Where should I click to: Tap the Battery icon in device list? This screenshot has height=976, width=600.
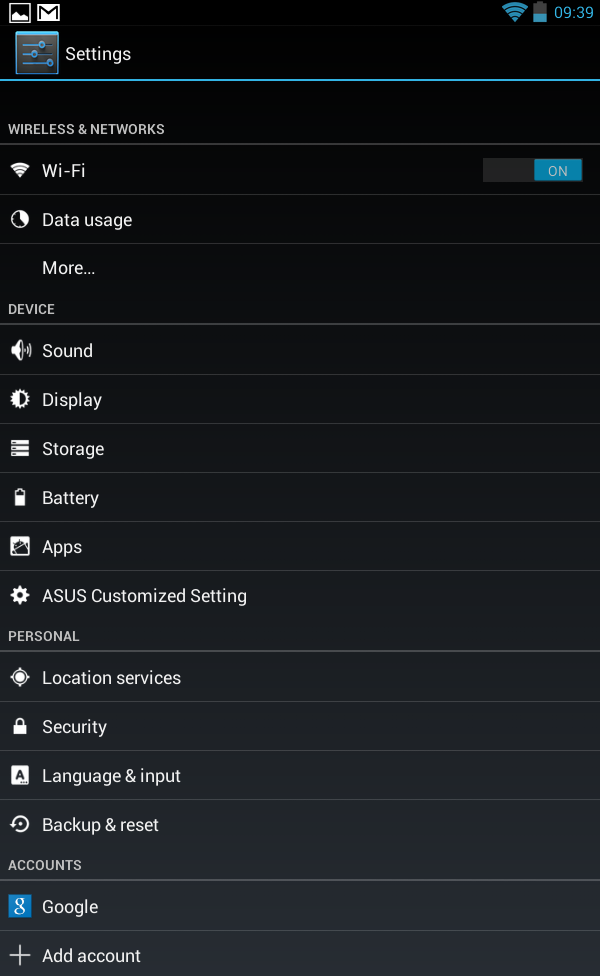click(20, 498)
